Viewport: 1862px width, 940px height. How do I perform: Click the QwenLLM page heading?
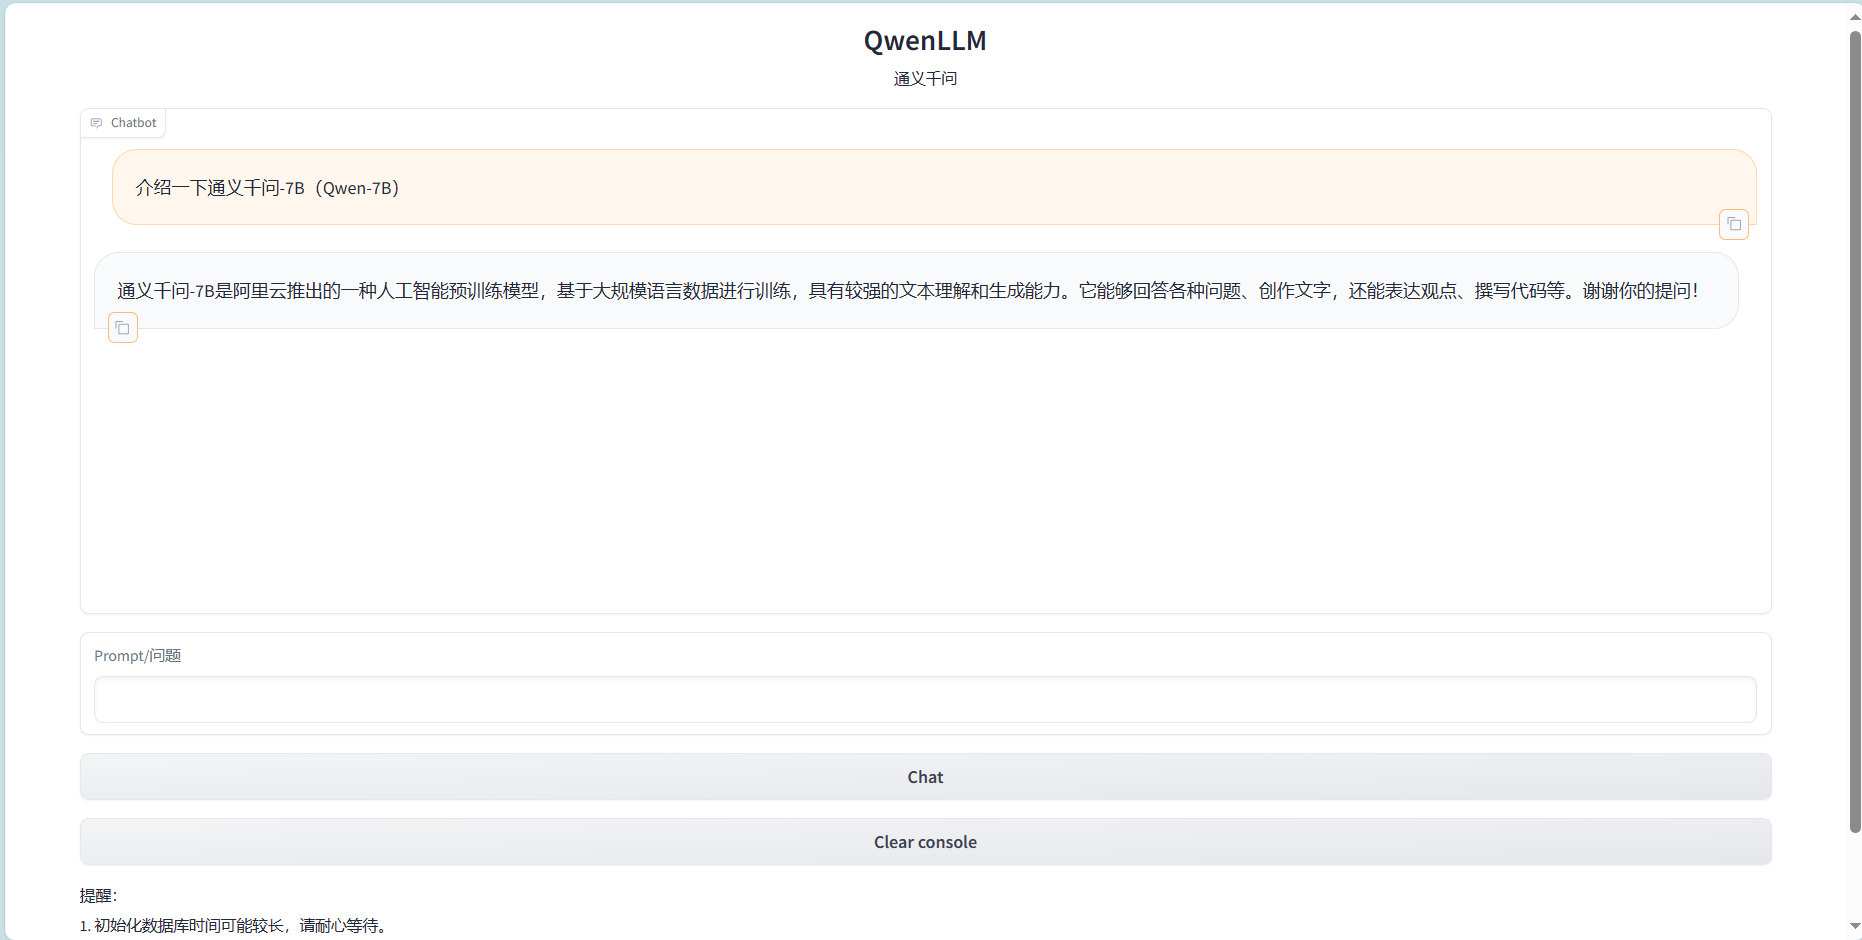pos(924,41)
